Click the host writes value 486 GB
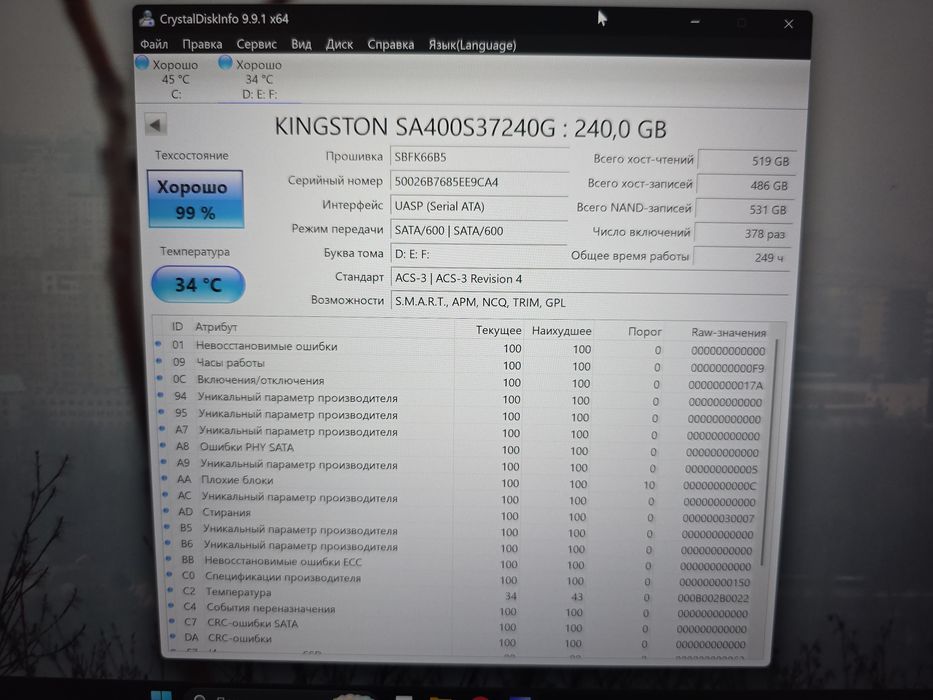The width and height of the screenshot is (933, 700). point(746,186)
